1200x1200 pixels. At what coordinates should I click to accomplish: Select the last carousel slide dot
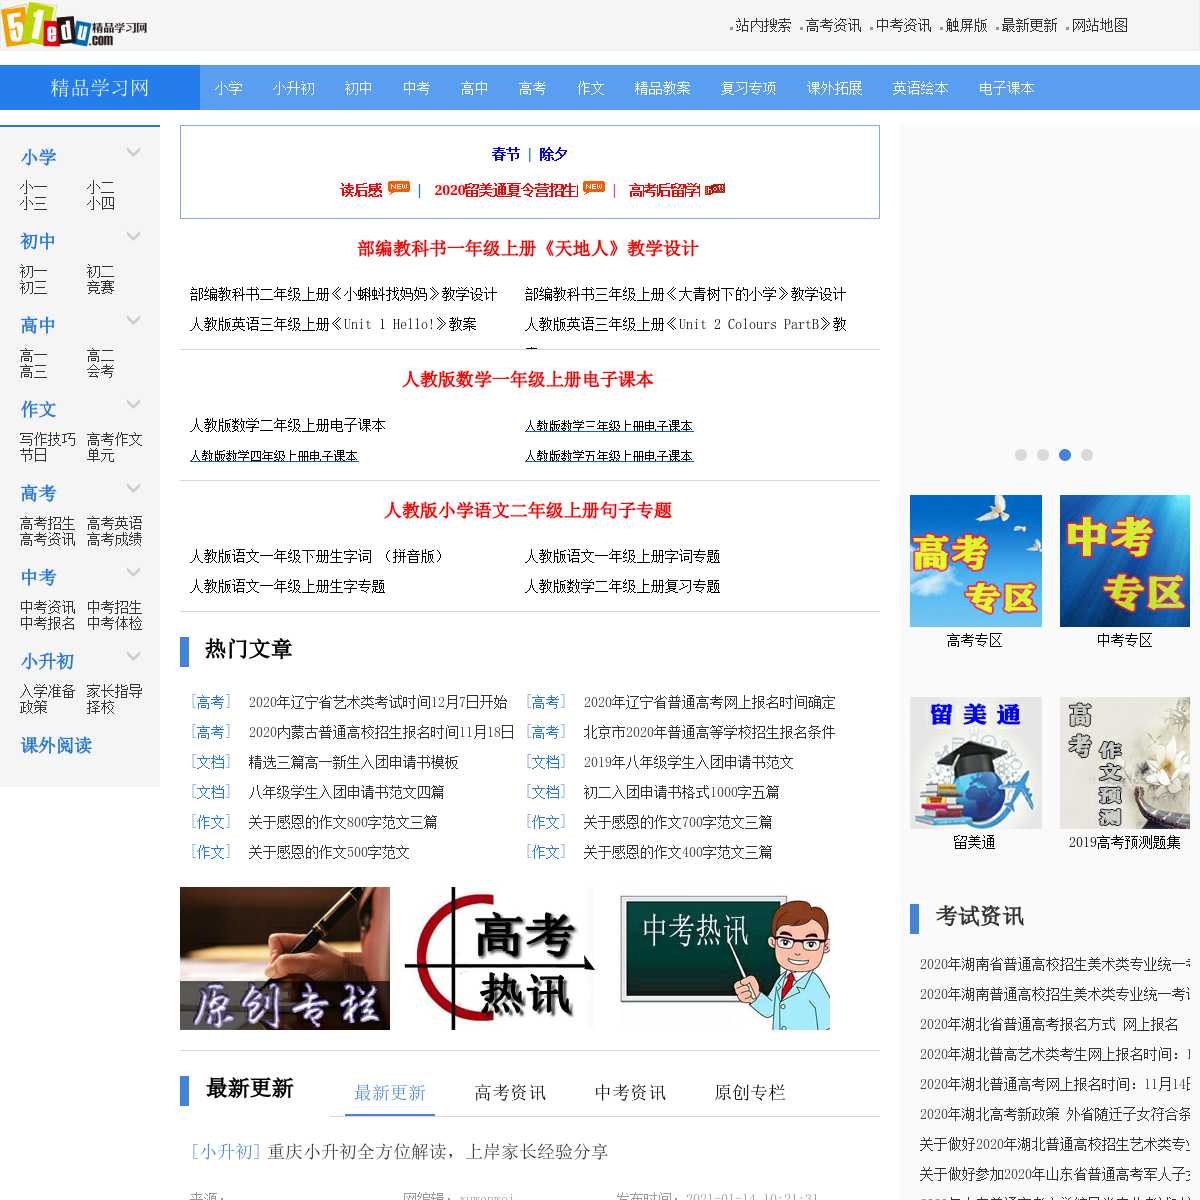tap(1087, 455)
